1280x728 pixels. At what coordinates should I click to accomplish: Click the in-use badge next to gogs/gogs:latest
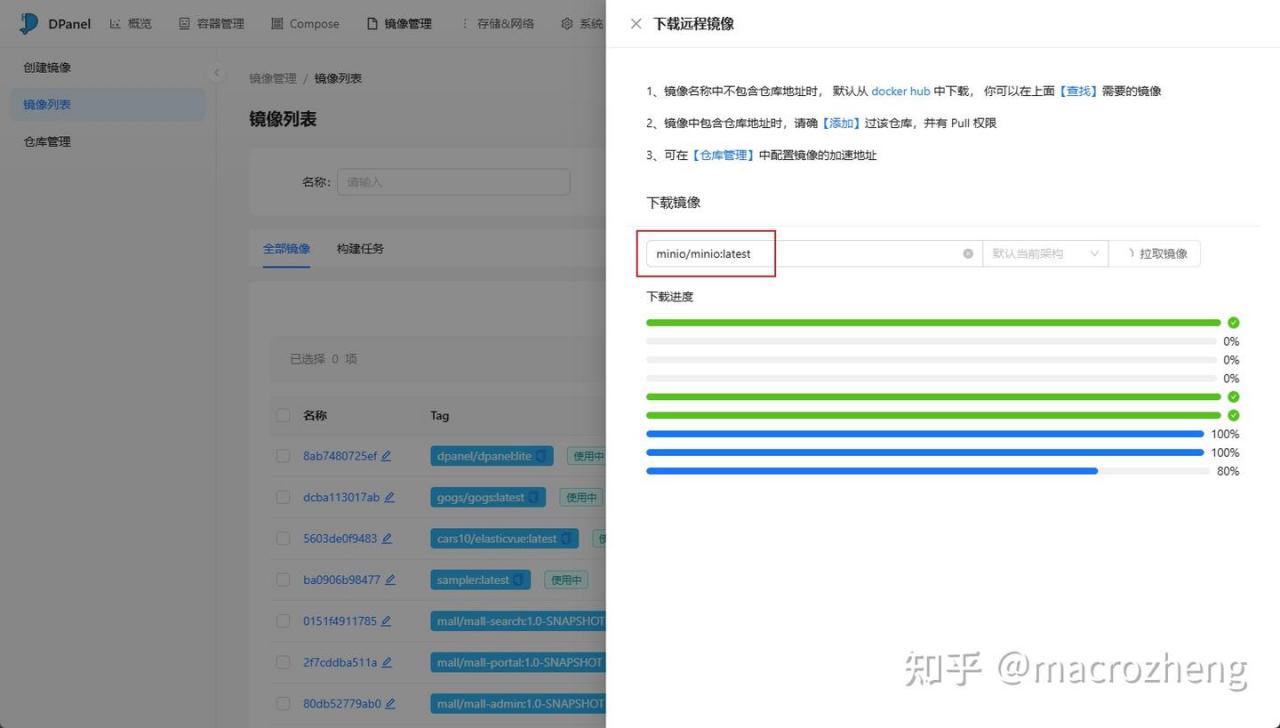(x=581, y=497)
